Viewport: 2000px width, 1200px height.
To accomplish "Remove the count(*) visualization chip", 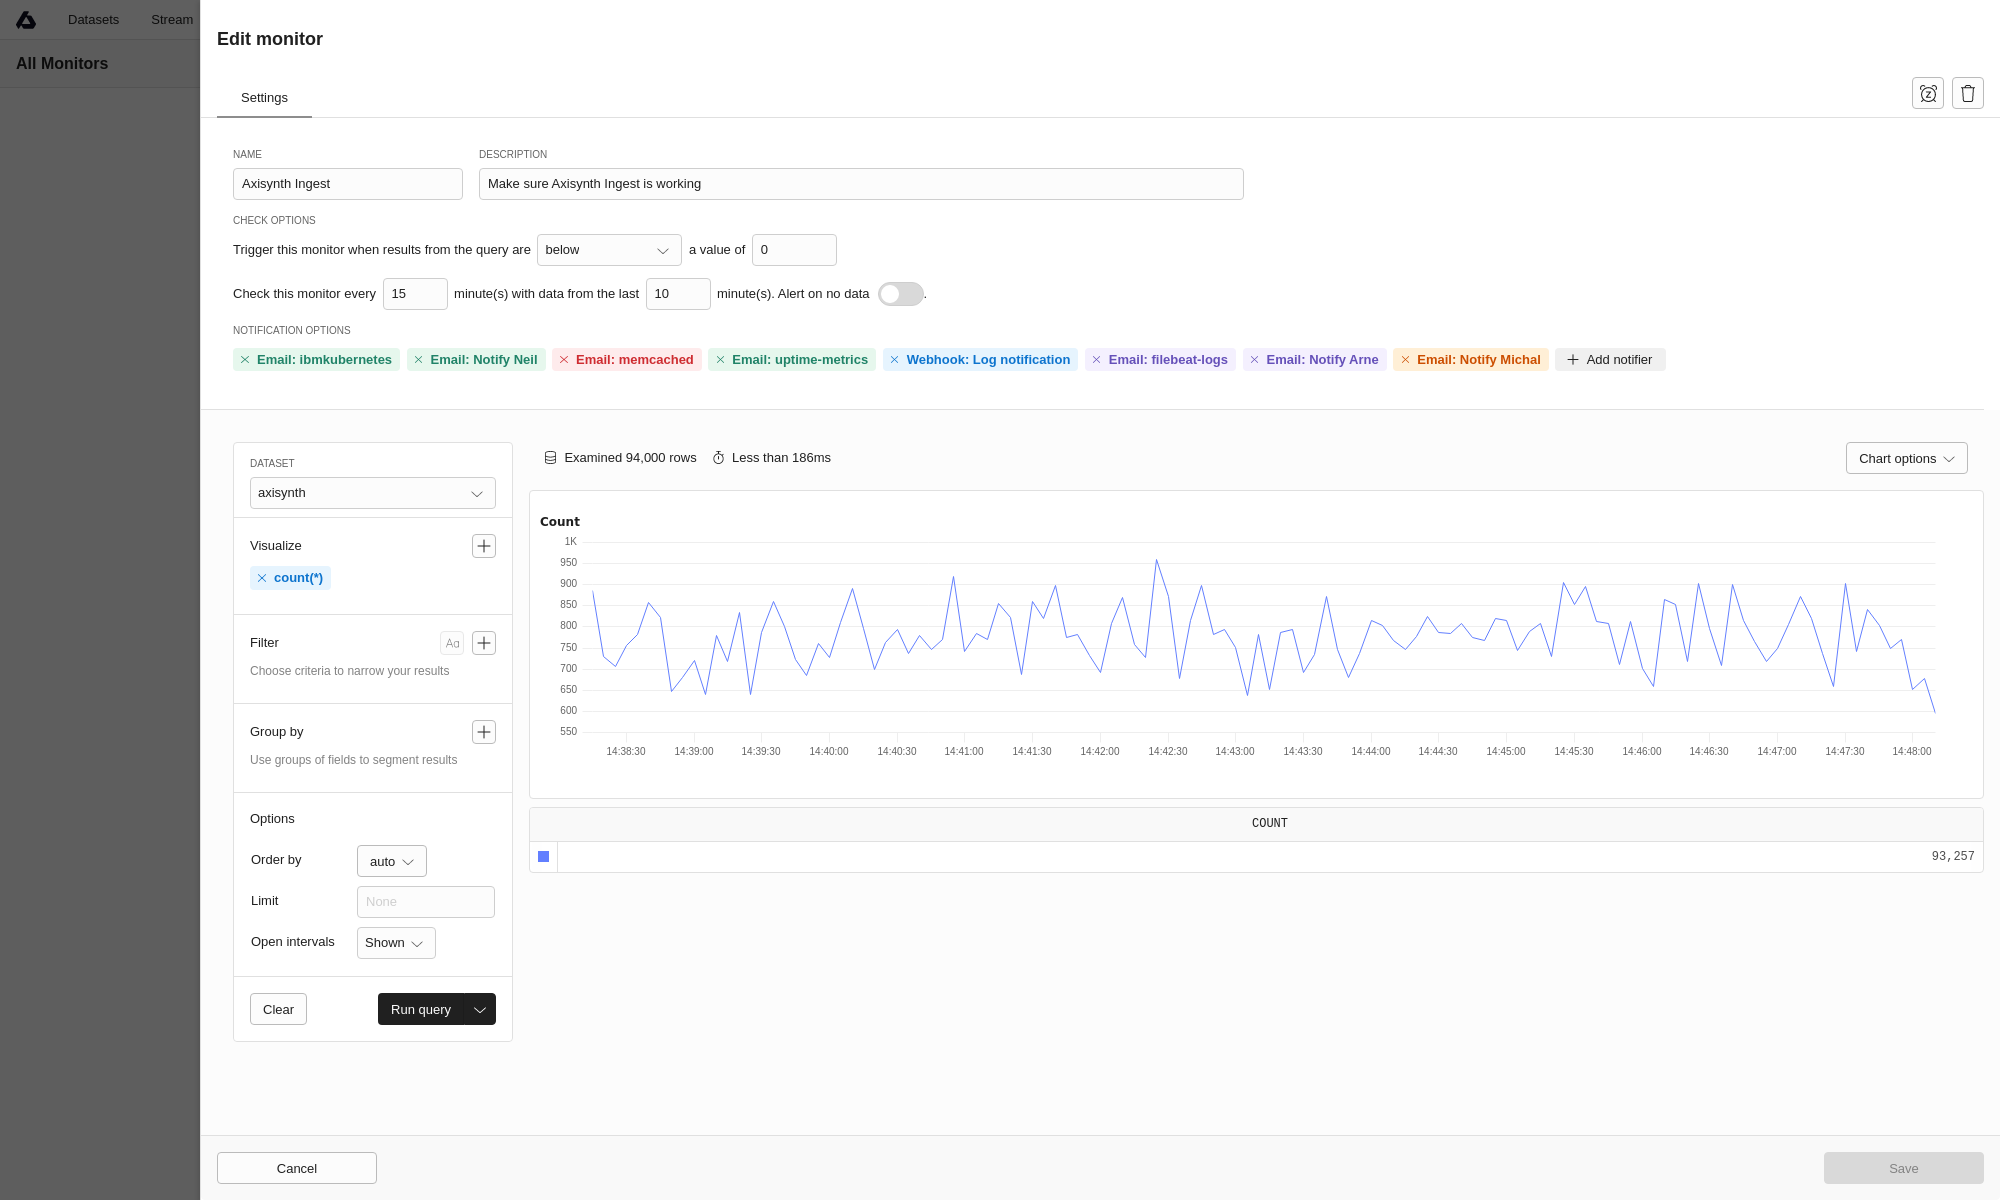I will point(262,578).
